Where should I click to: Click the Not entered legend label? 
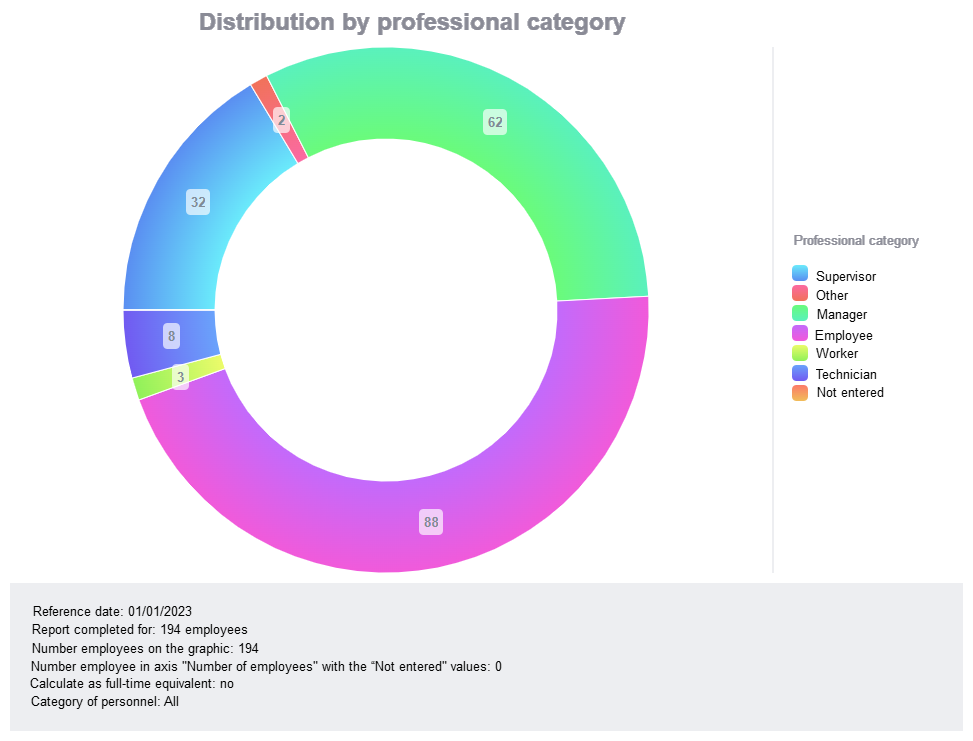point(850,393)
